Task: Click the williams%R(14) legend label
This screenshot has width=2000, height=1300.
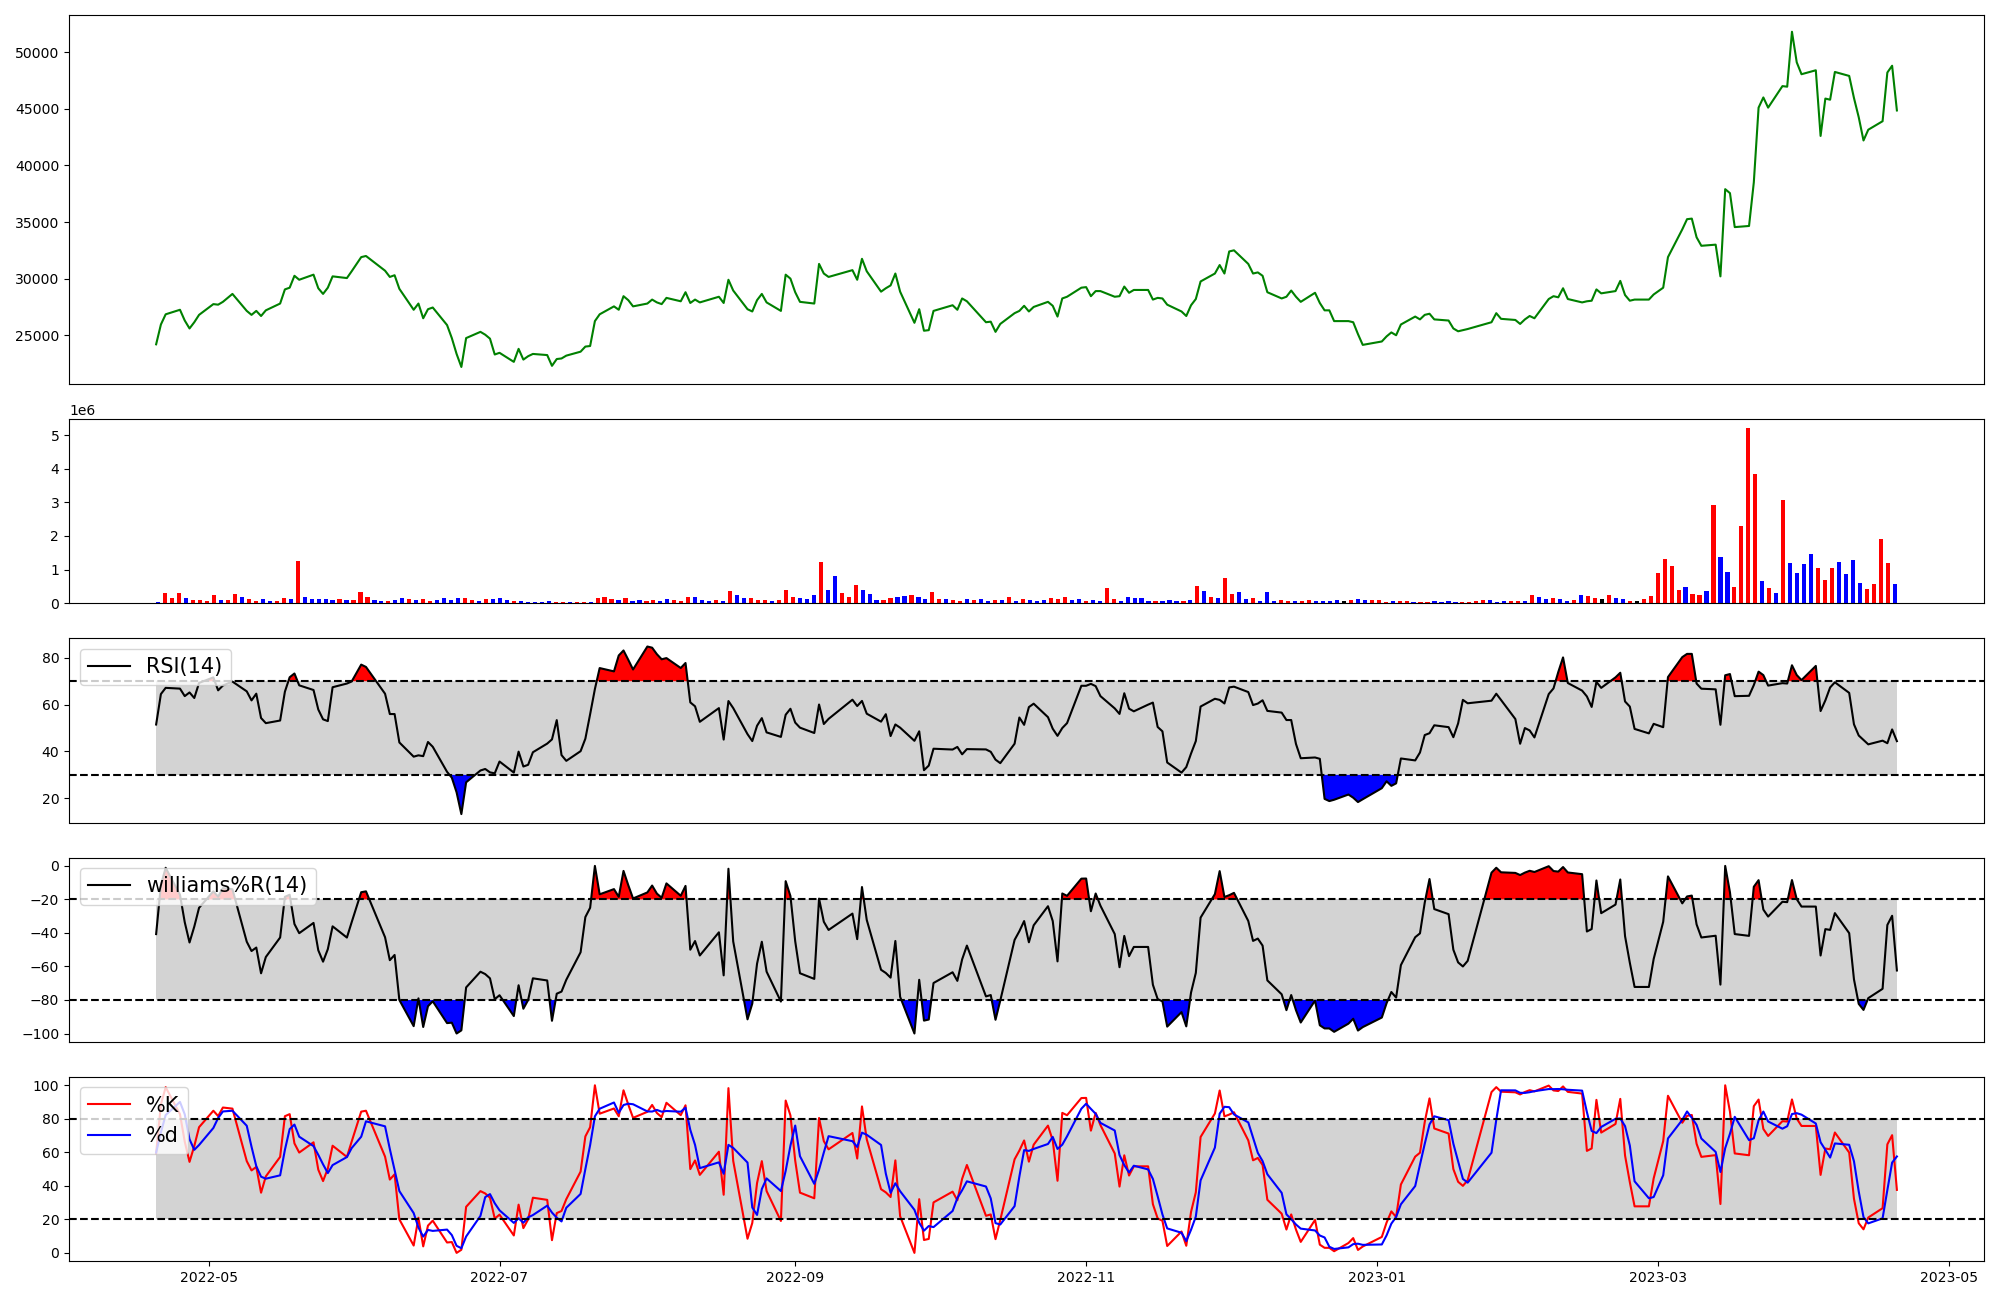Action: click(x=226, y=885)
